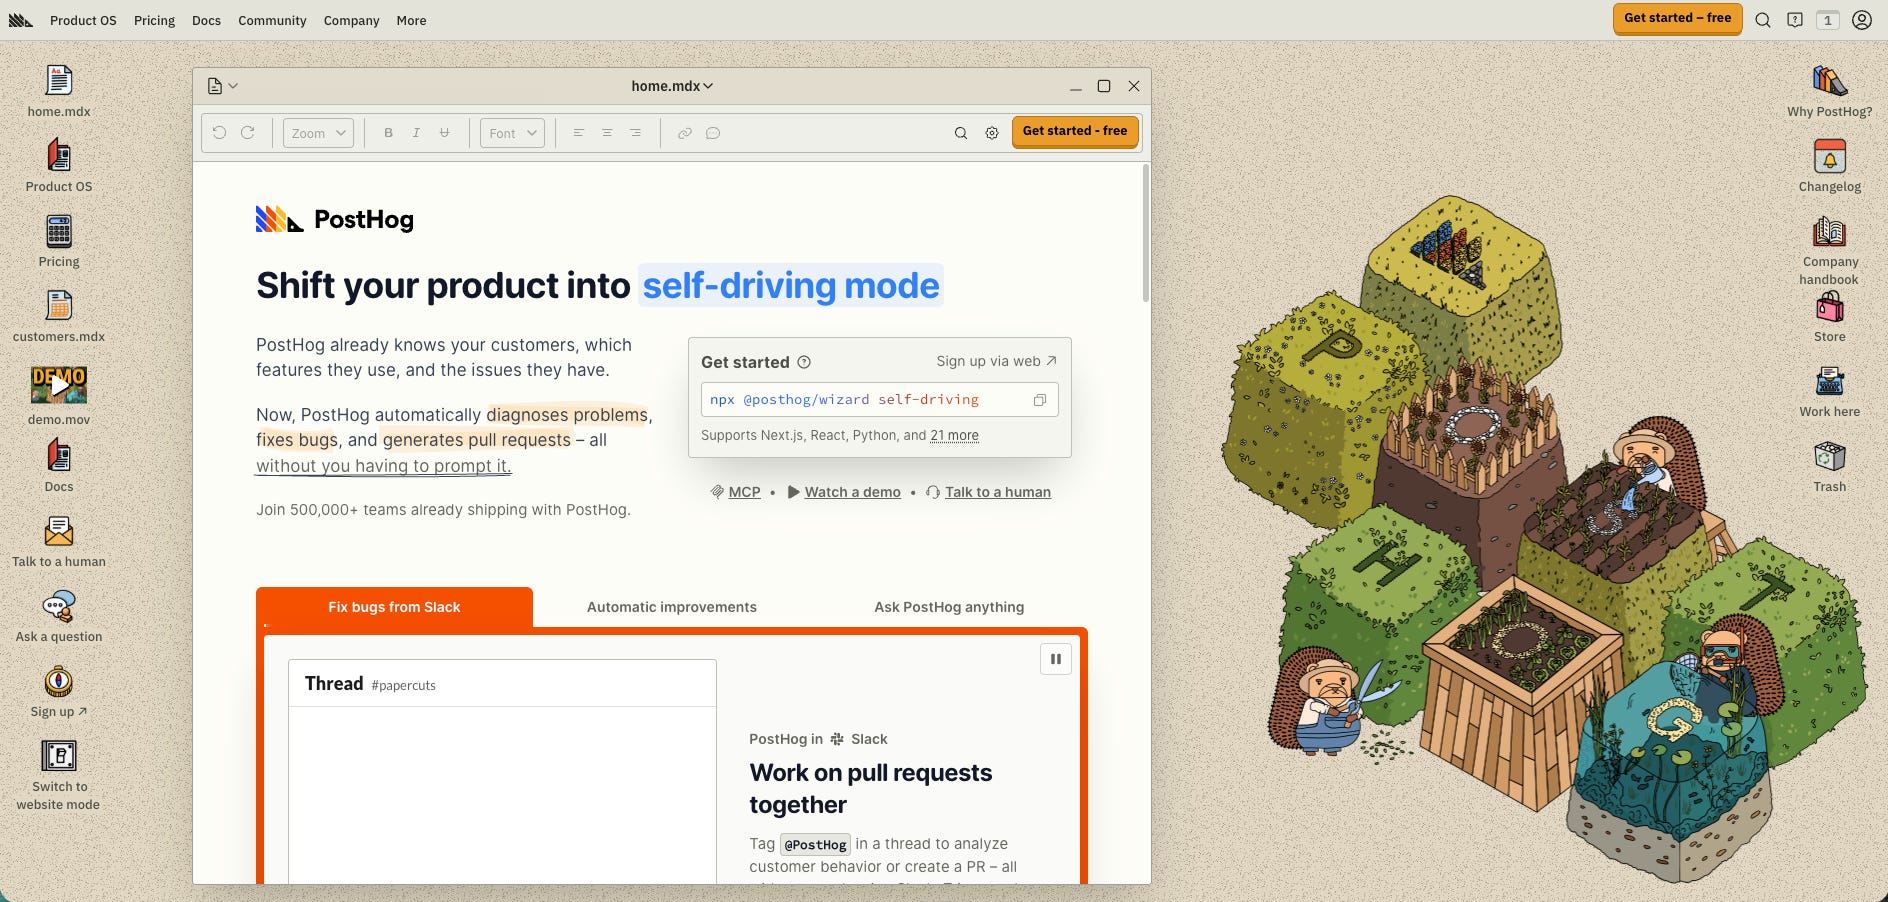Open the active windows counter showing 1
This screenshot has width=1888, height=902.
(1828, 20)
